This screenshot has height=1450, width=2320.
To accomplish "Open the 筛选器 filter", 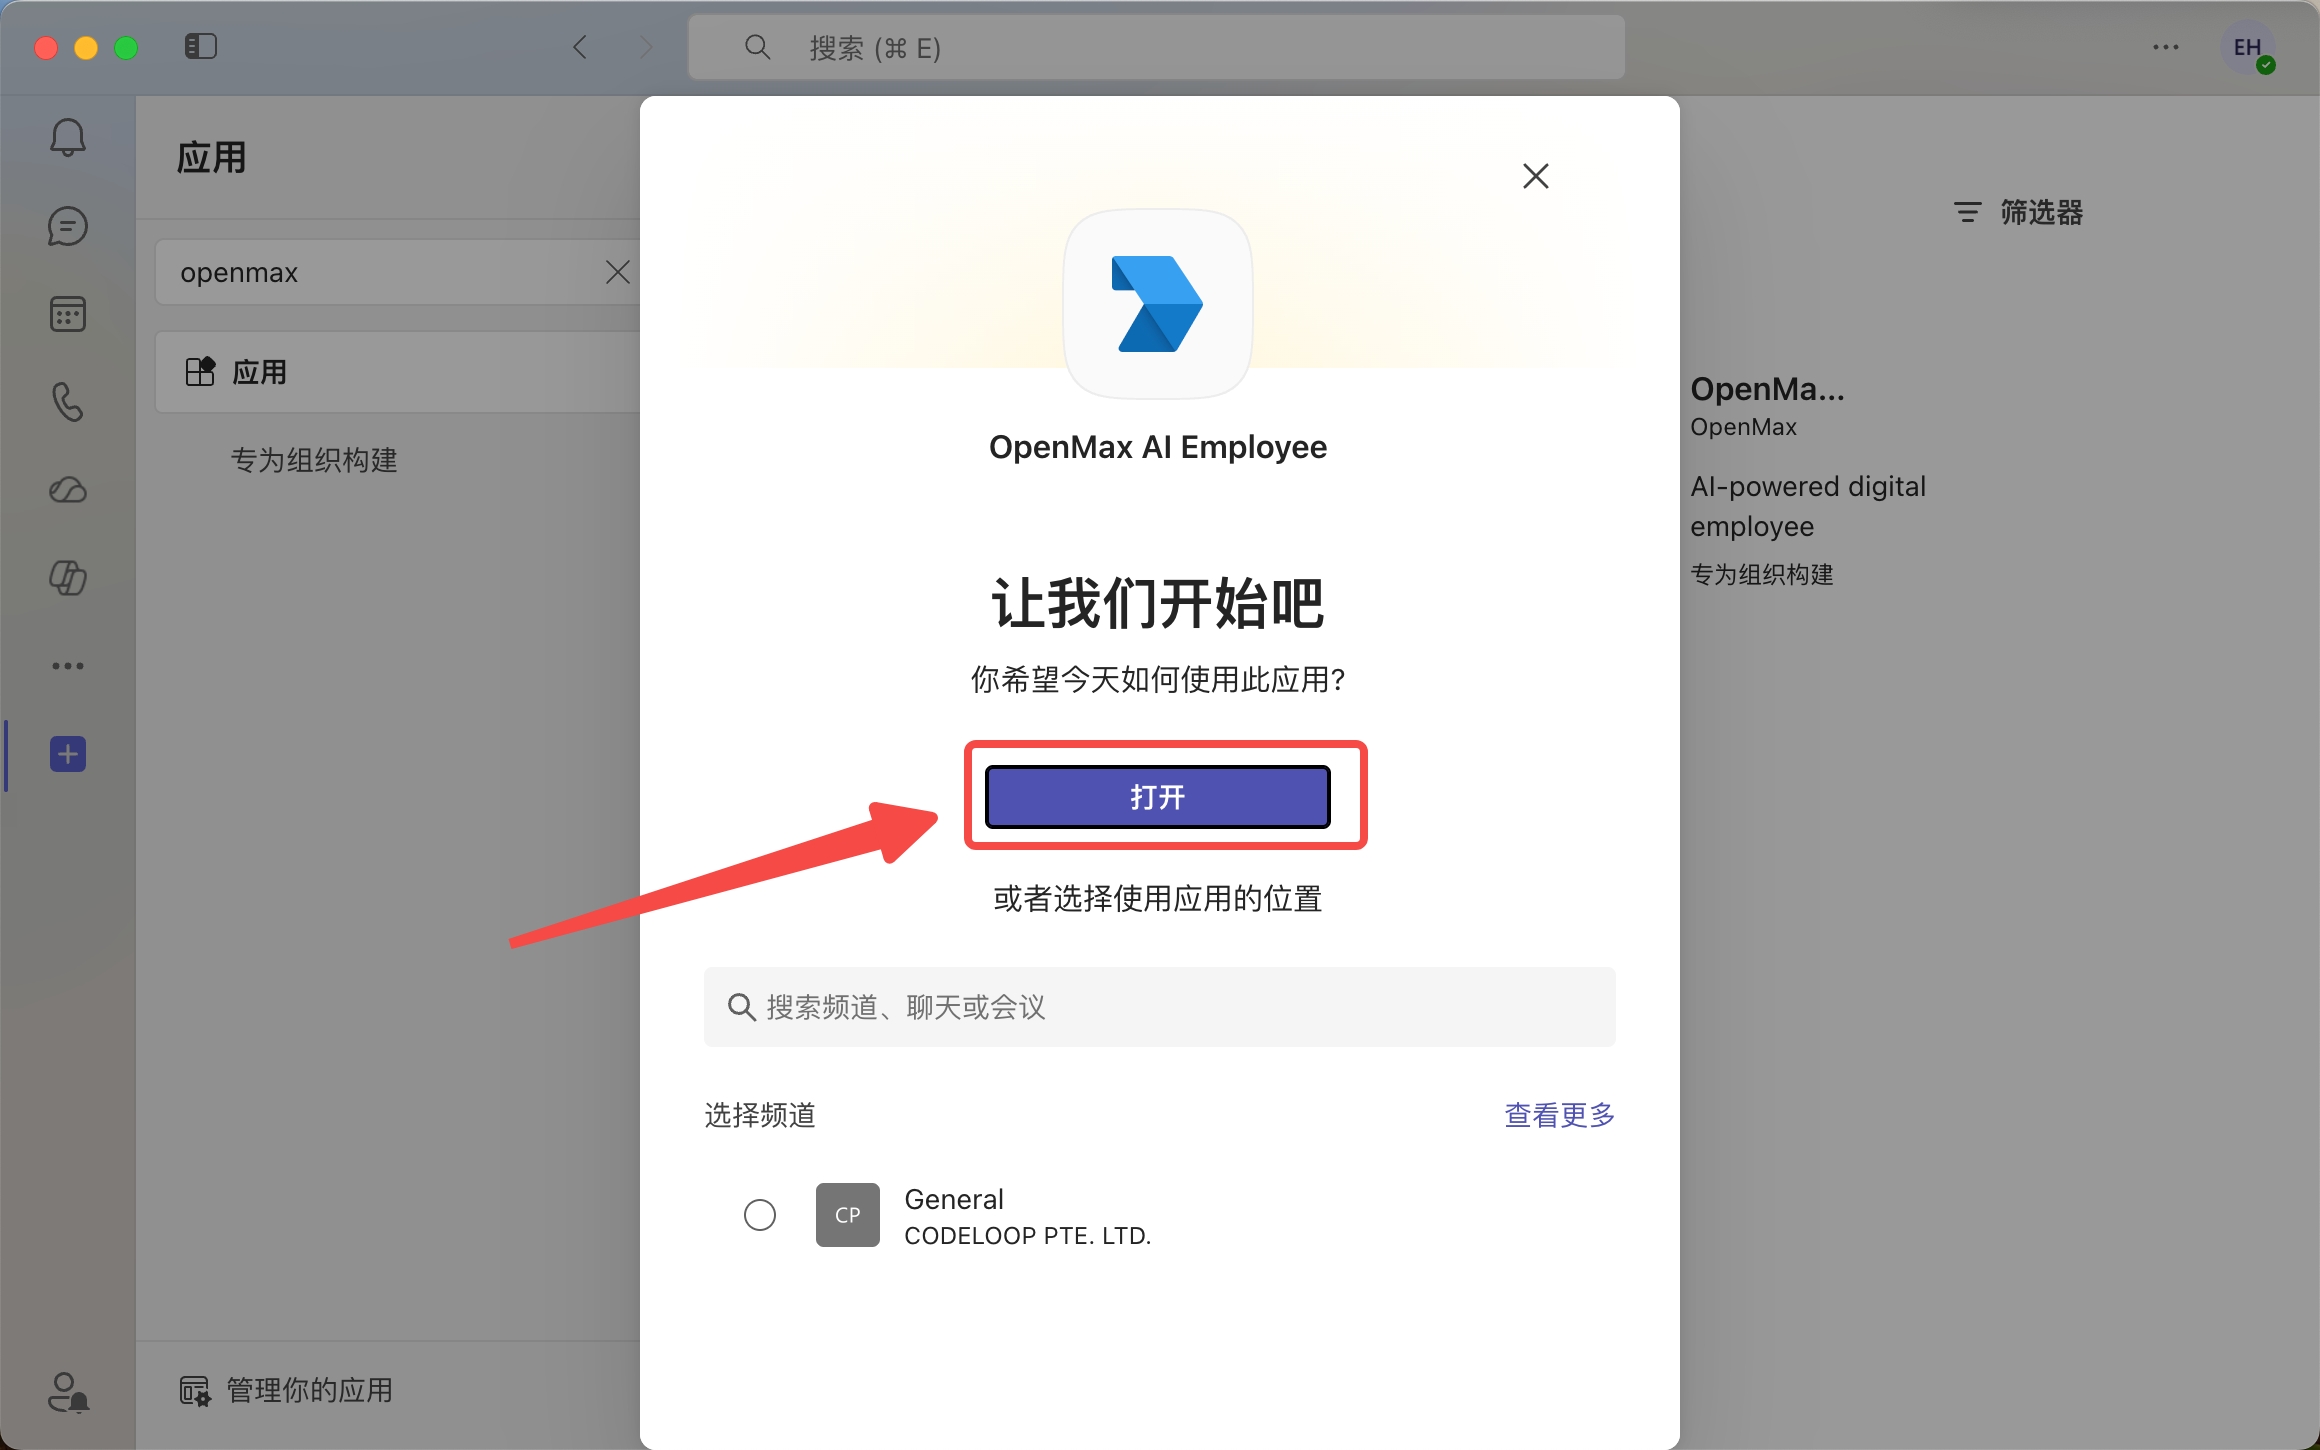I will coord(2018,212).
